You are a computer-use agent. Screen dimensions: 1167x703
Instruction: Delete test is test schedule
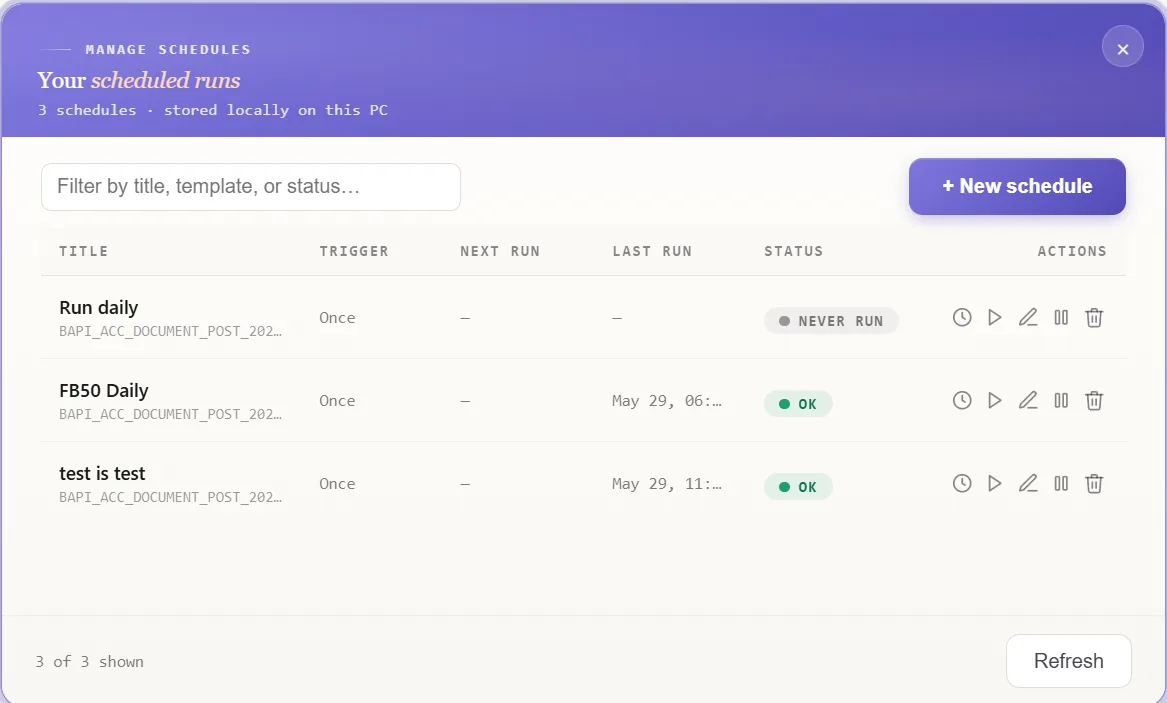[x=1094, y=484]
